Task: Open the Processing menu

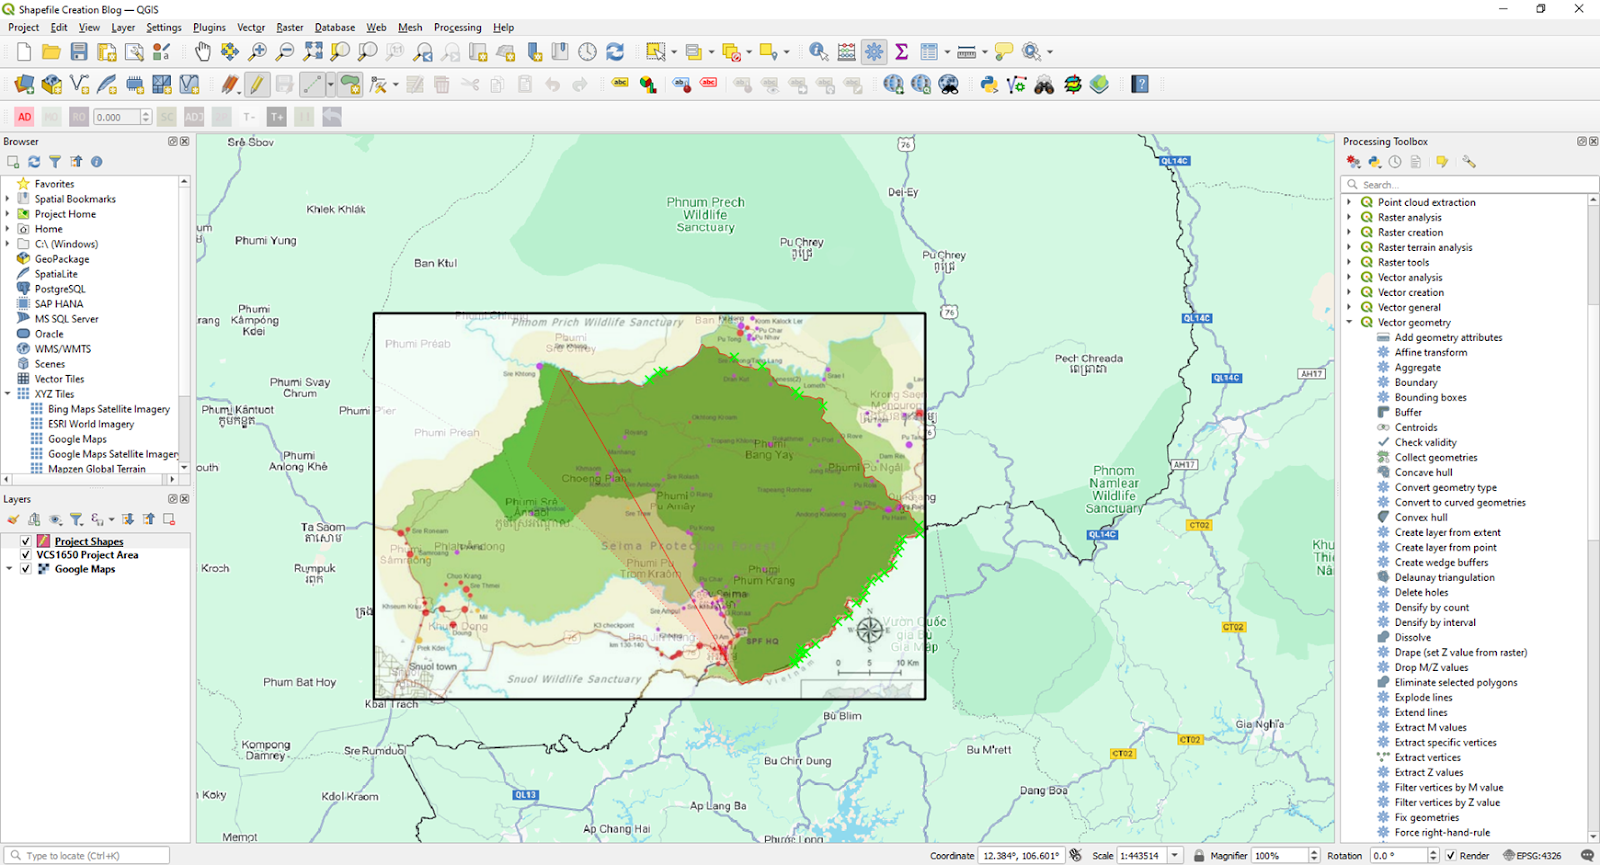Action: 458,27
